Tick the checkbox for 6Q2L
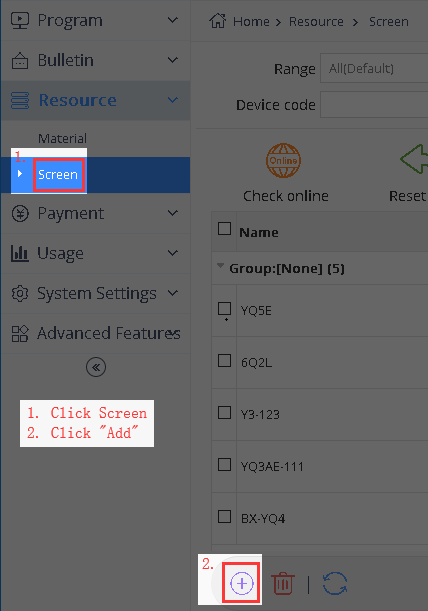The height and width of the screenshot is (611, 428). click(x=224, y=361)
